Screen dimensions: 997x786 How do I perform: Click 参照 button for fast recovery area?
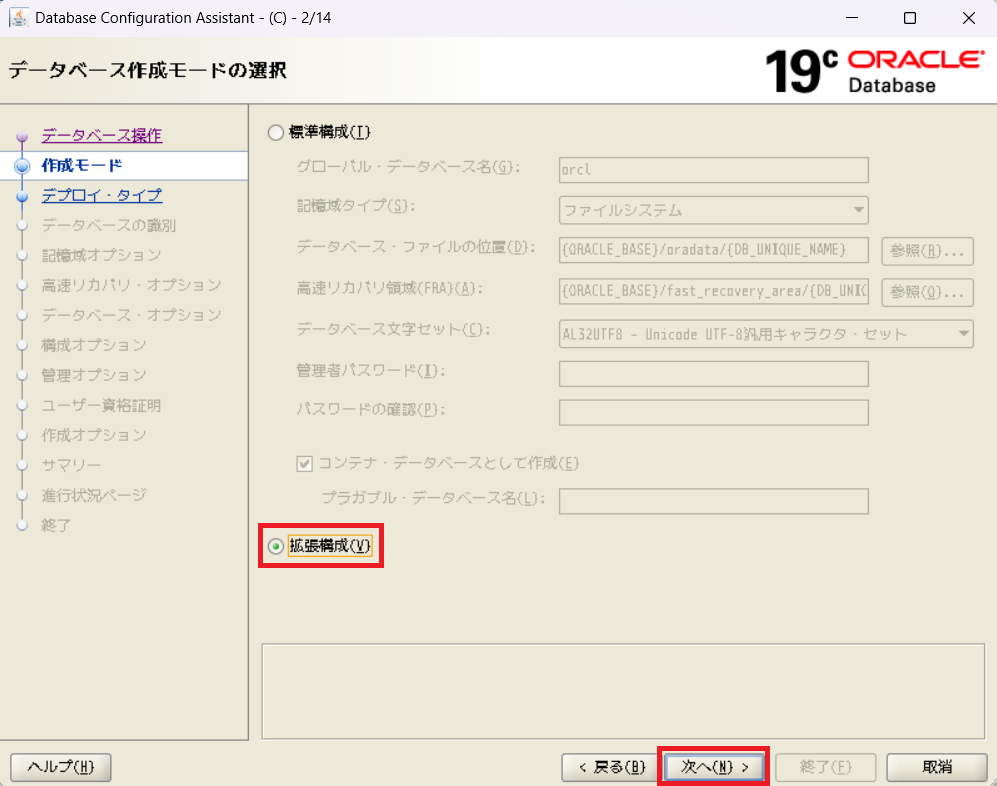pyautogui.click(x=926, y=291)
